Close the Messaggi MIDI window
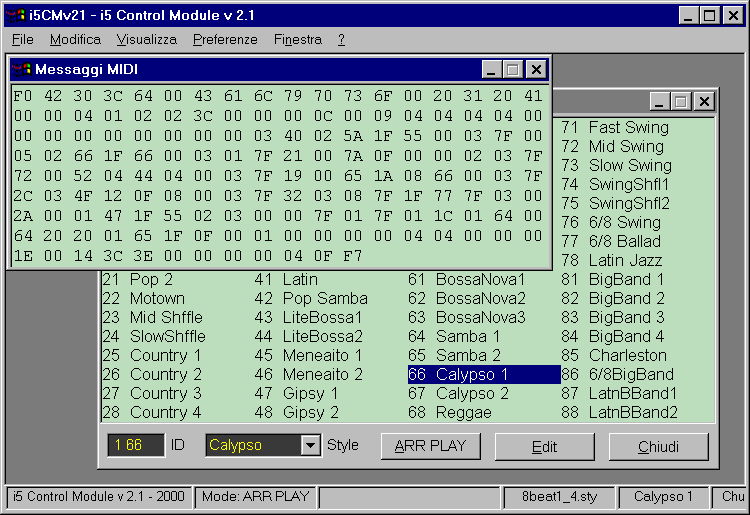This screenshot has width=750, height=515. 537,69
